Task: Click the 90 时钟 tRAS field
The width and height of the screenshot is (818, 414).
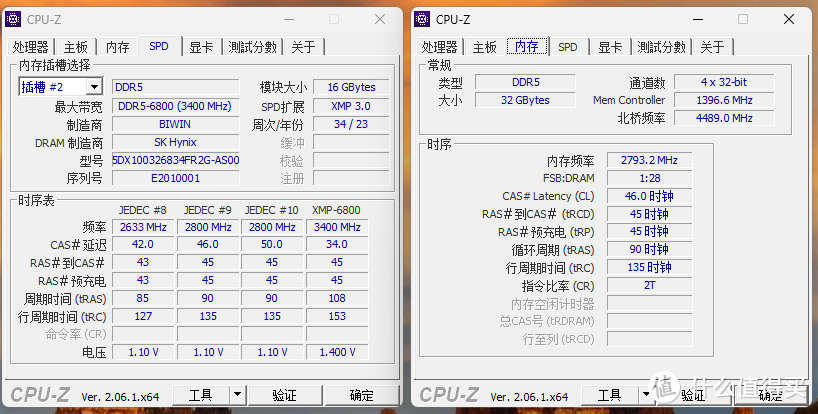Action: click(649, 249)
